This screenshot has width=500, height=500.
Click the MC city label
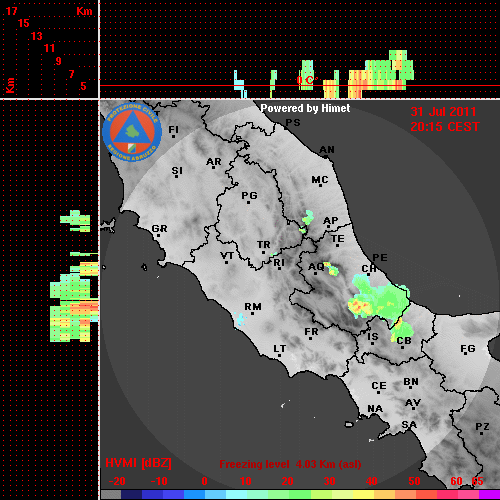click(320, 180)
